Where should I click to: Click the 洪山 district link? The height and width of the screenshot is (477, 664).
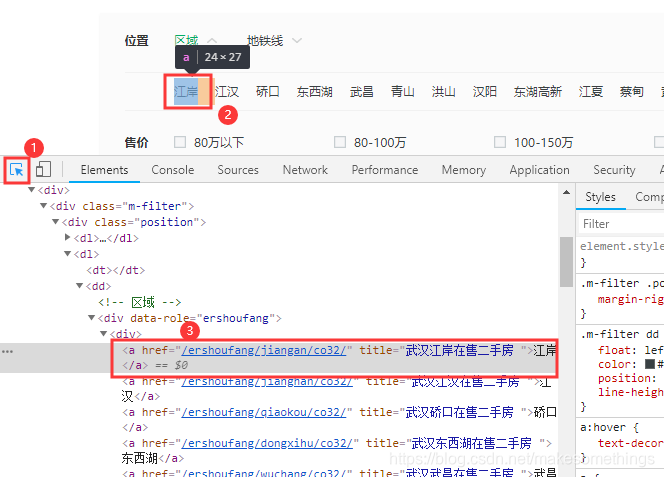click(443, 92)
